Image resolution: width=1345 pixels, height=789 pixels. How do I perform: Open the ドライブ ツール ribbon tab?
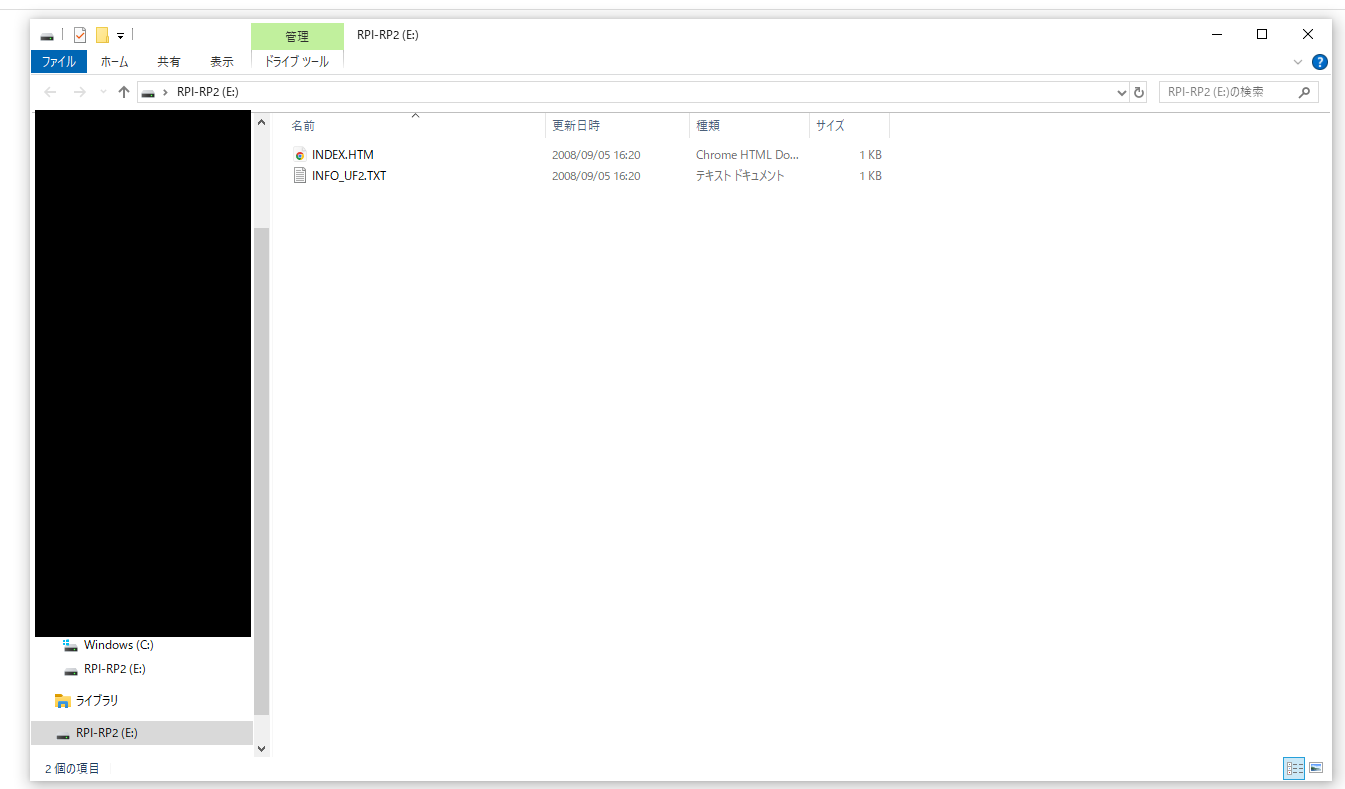297,62
